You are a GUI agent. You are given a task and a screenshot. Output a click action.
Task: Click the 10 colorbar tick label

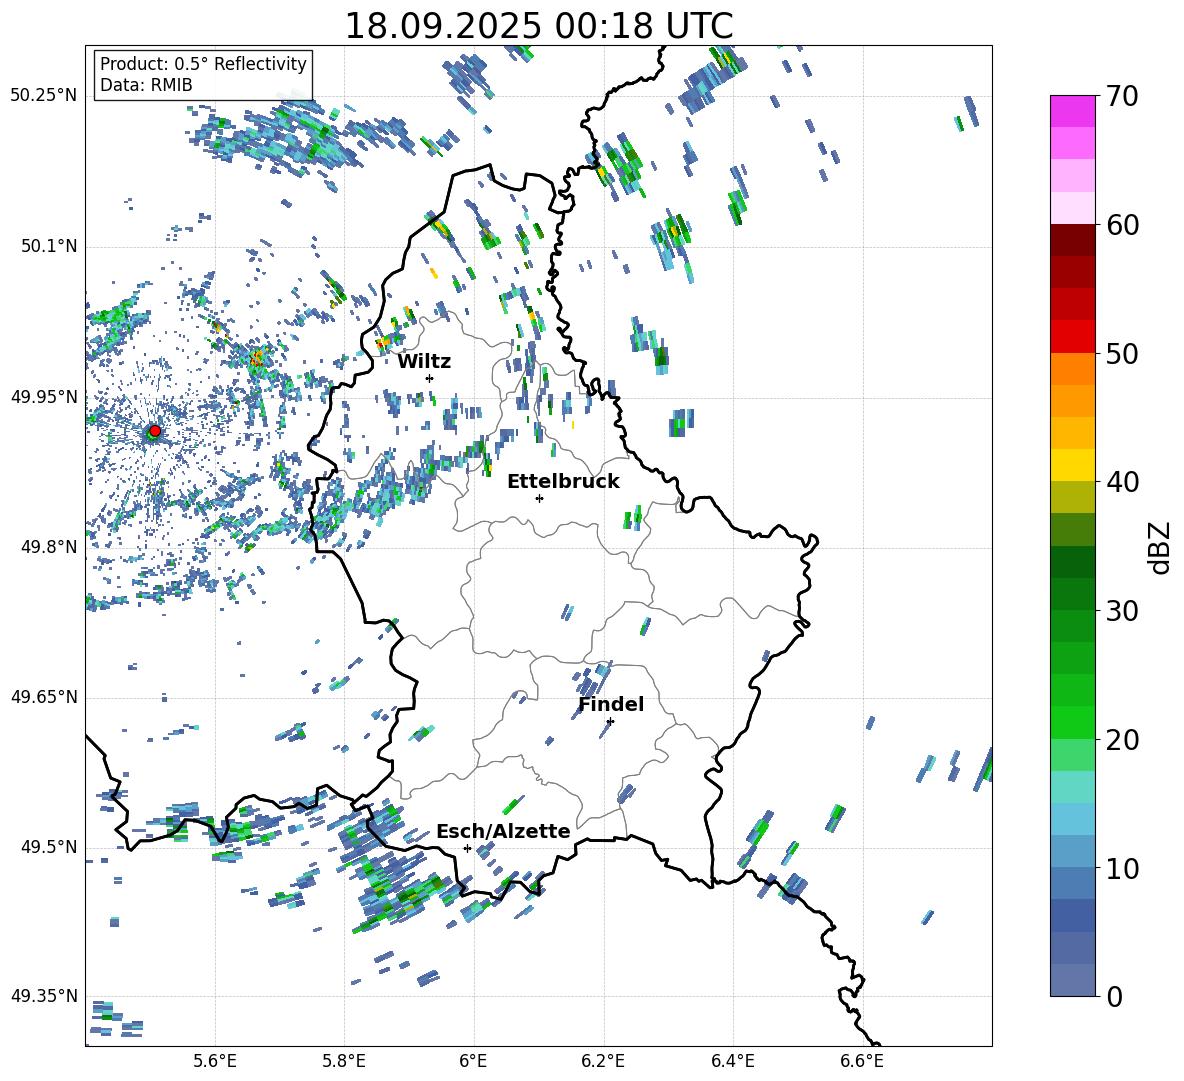(x=1122, y=868)
